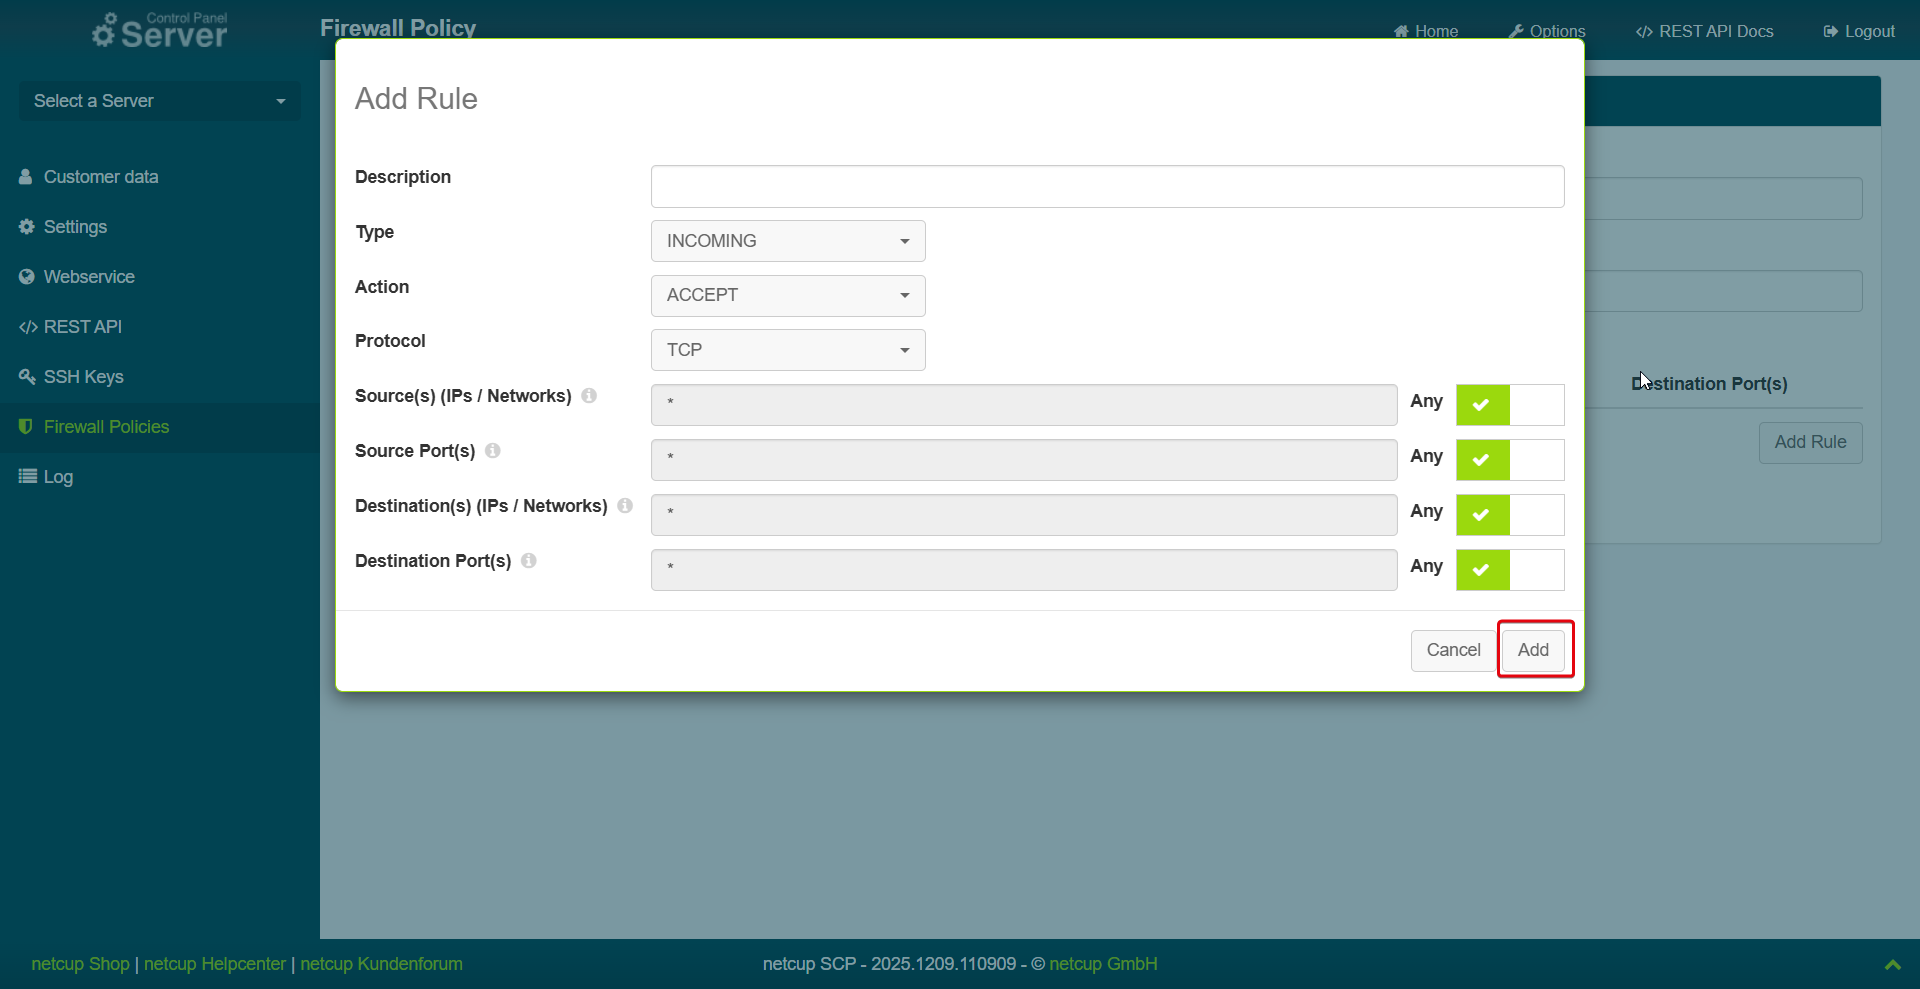Click the gear icon next to Settings
This screenshot has height=989, width=1920.
pyautogui.click(x=27, y=227)
